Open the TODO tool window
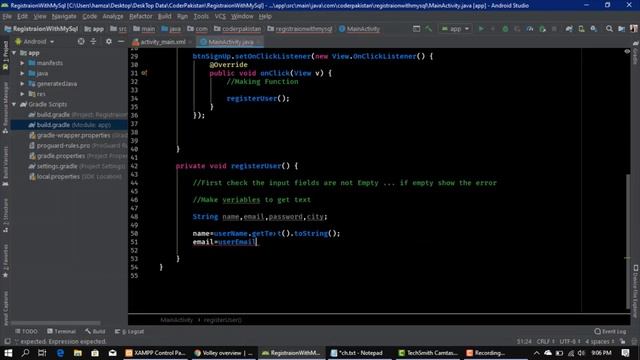Screen dimensions: 640x360 26,331
